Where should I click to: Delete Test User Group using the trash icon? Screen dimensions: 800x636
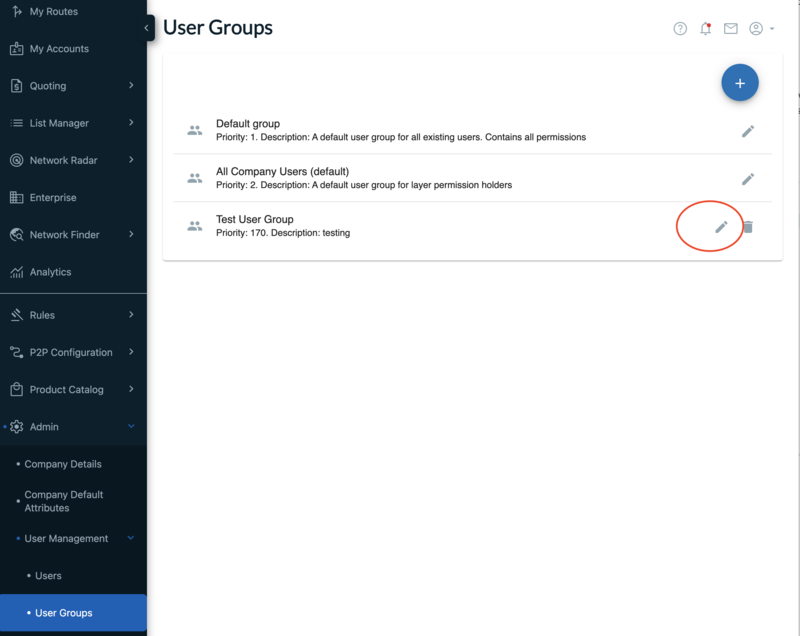pos(748,226)
